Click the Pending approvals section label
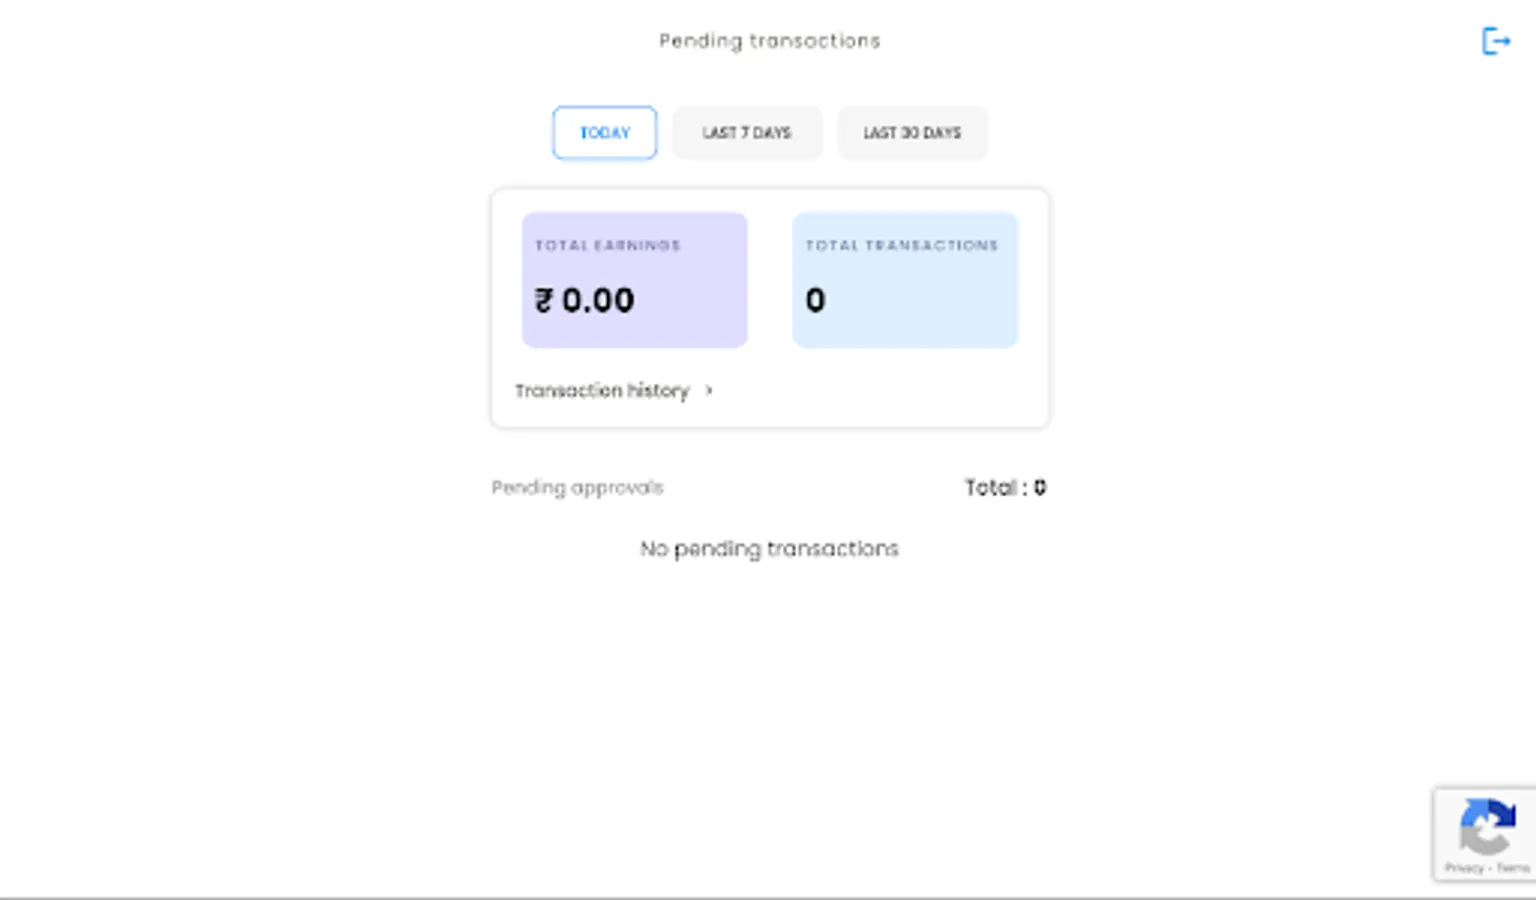 [x=577, y=488]
